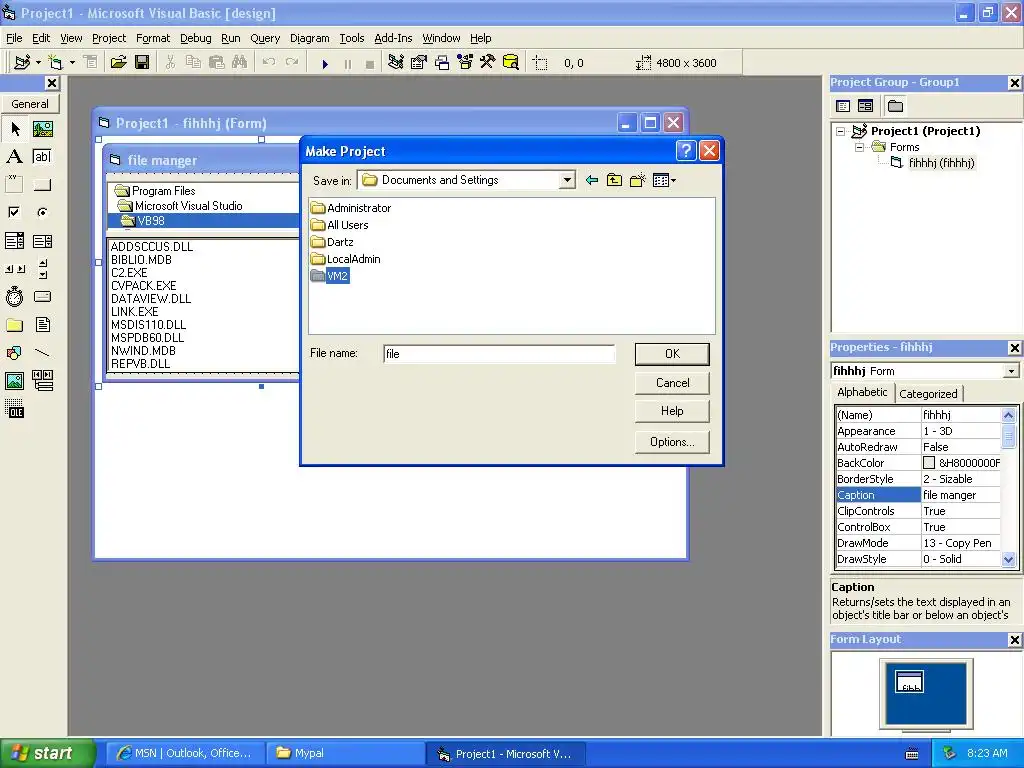This screenshot has height=768, width=1024.
Task: Select the OLE container tool
Action: point(14,409)
